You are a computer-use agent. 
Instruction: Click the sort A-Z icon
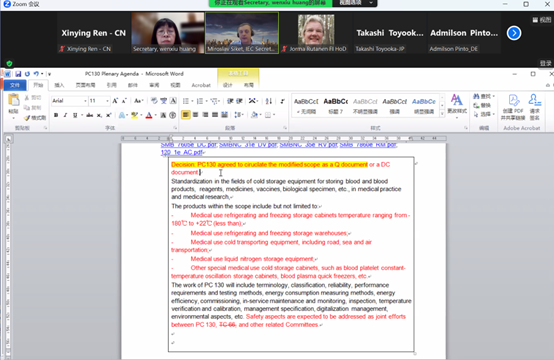pos(269,101)
